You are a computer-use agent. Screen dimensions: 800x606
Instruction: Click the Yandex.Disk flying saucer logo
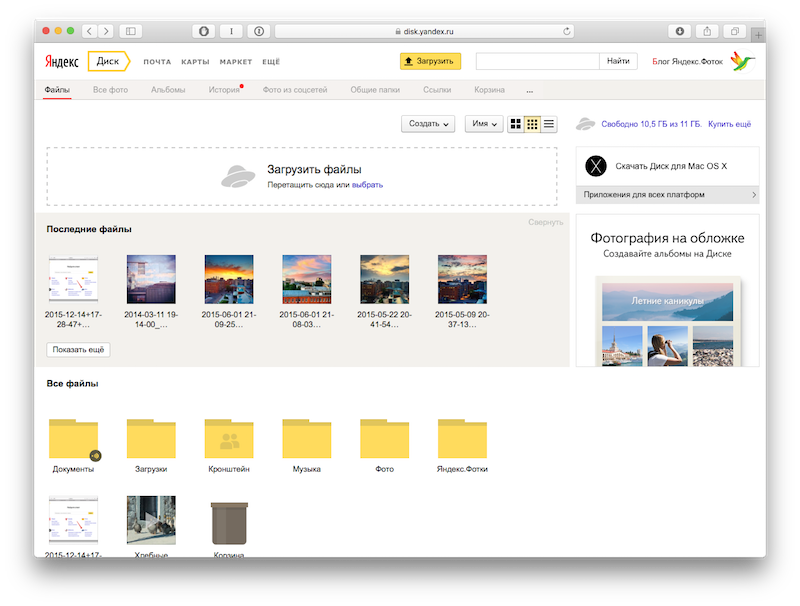point(585,124)
